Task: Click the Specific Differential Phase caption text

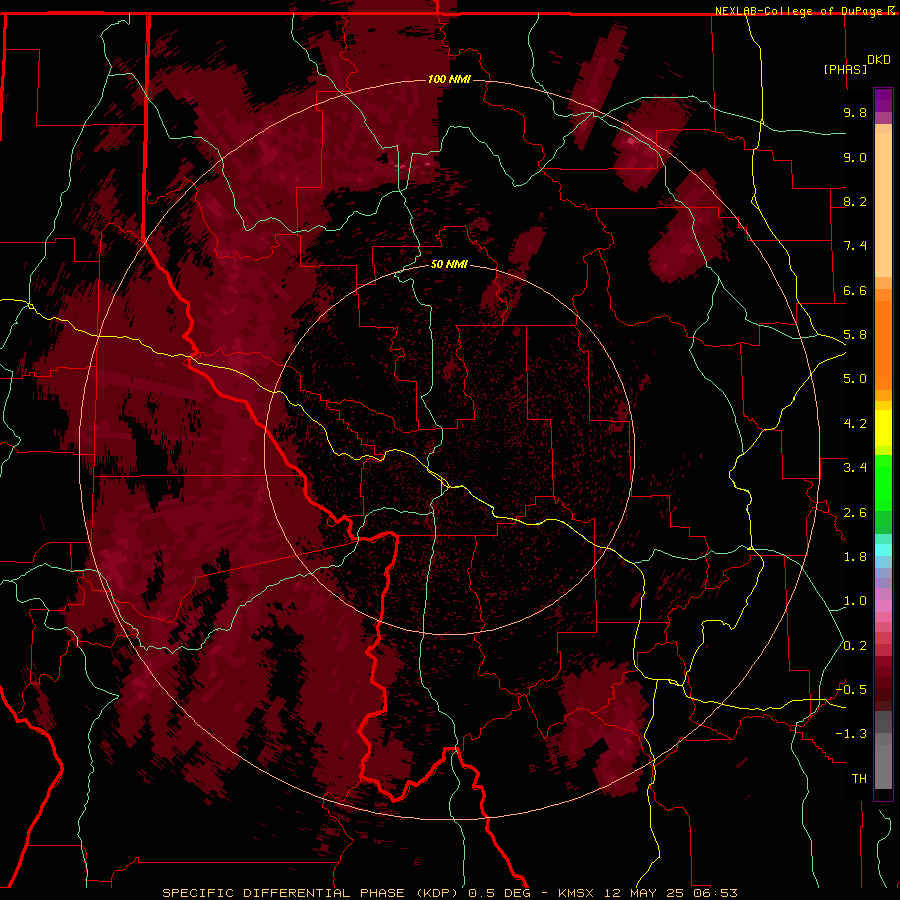Action: [449, 893]
